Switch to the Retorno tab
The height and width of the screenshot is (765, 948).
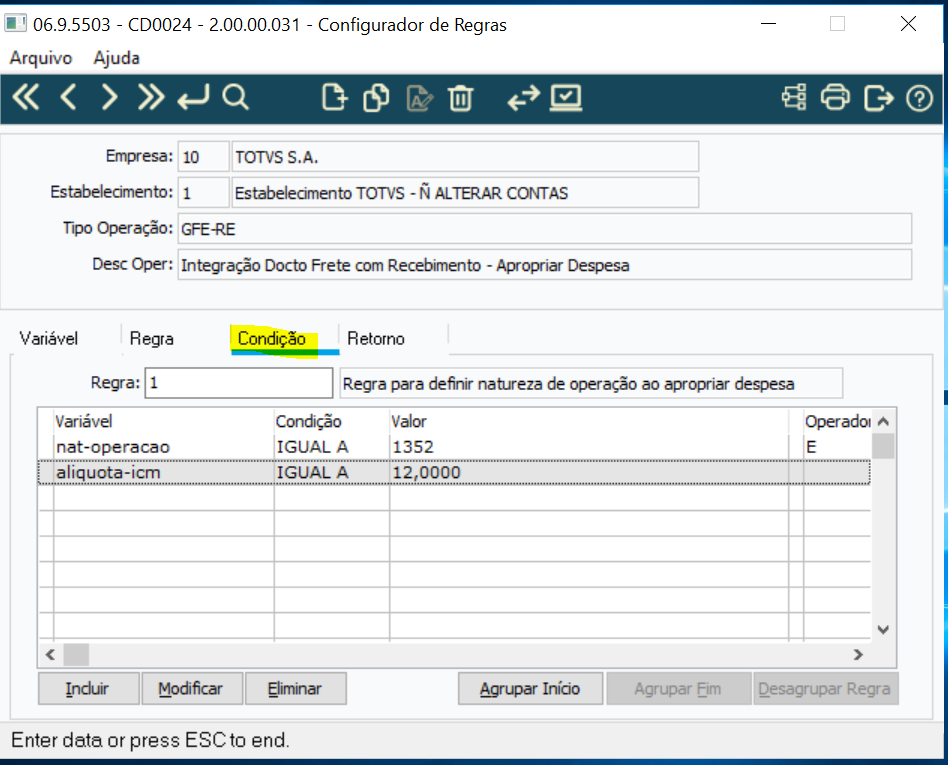[376, 338]
